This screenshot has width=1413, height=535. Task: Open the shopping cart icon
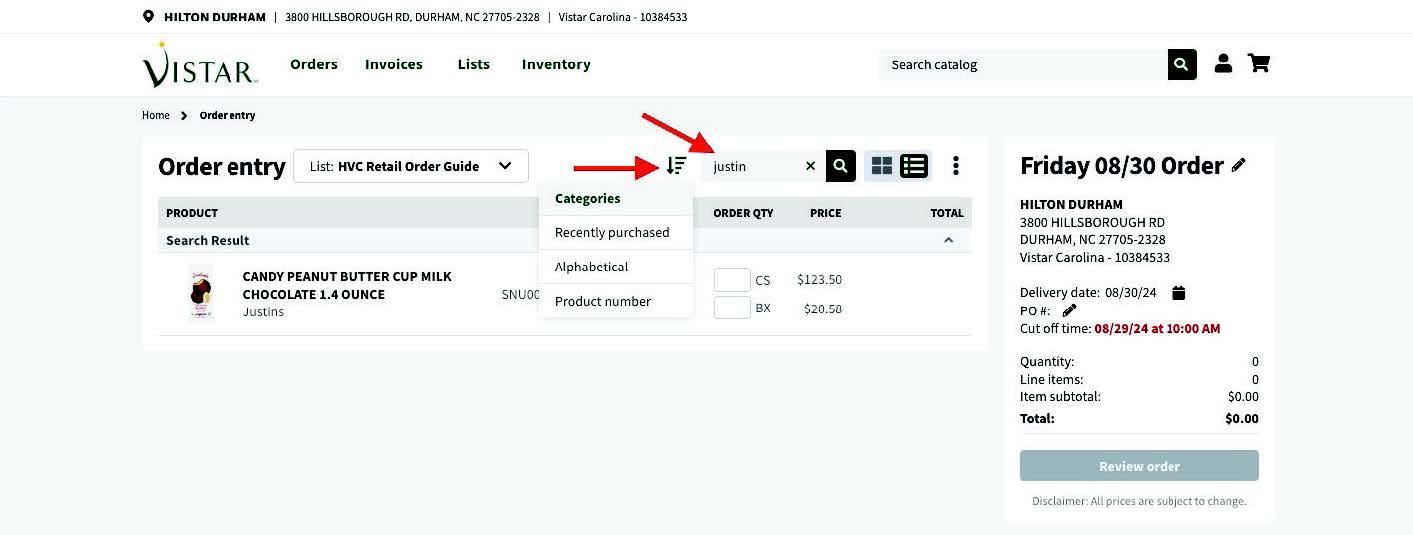point(1259,64)
